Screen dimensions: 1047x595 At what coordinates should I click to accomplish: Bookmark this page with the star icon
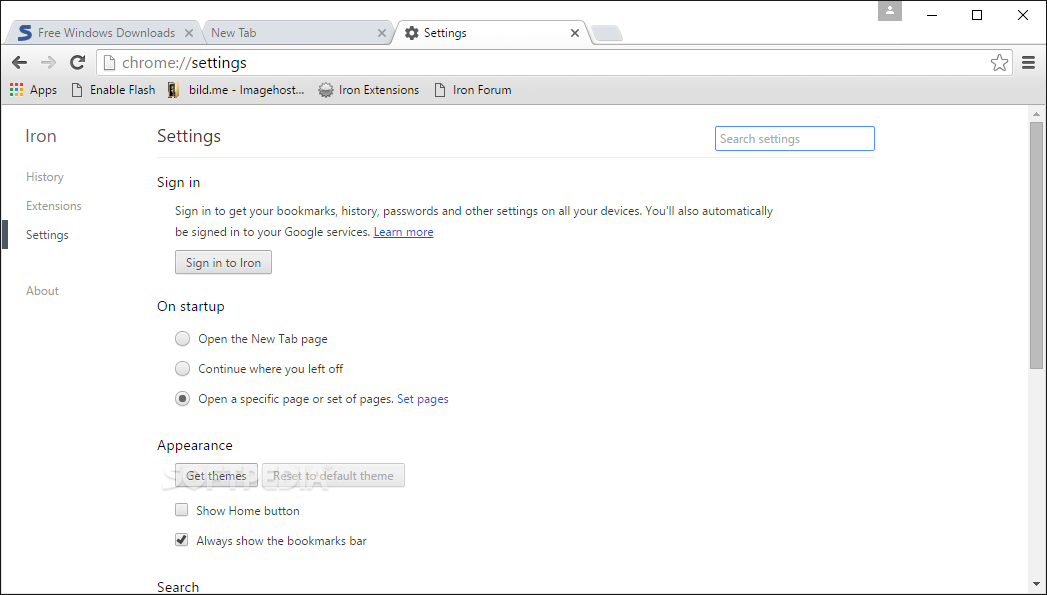coord(999,63)
